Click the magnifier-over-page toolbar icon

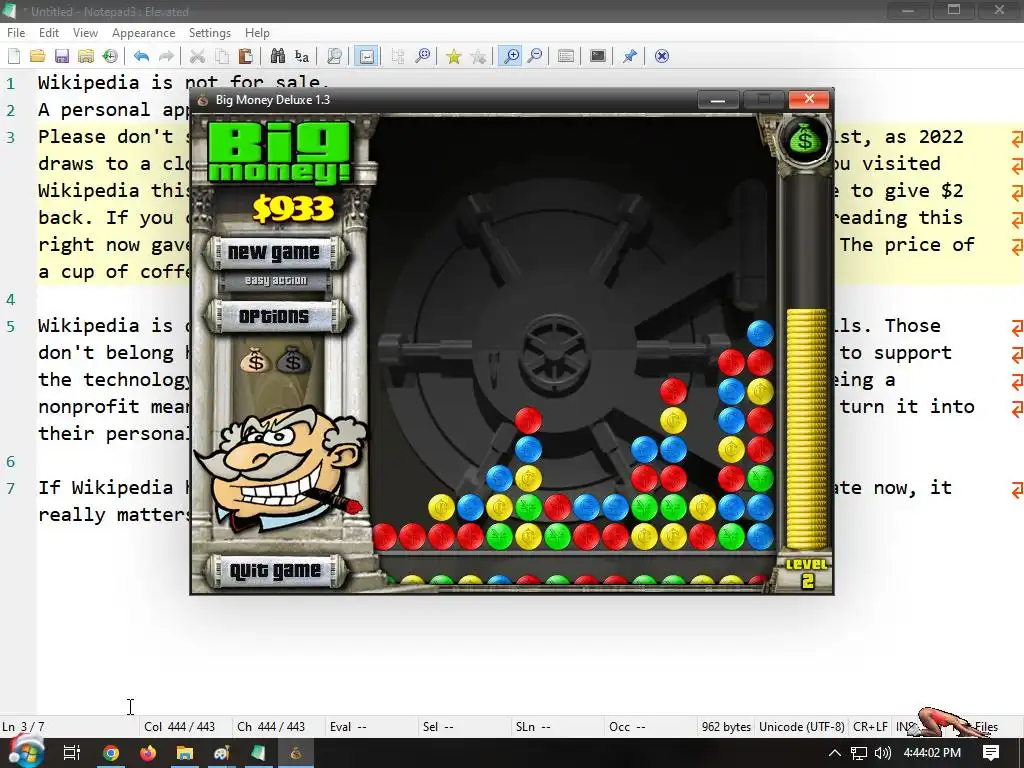tap(334, 56)
